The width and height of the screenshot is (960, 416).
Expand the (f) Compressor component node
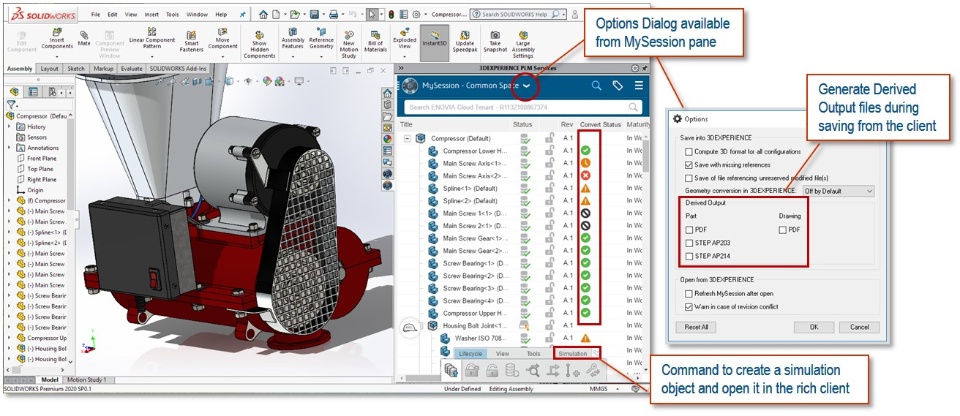tap(9, 200)
